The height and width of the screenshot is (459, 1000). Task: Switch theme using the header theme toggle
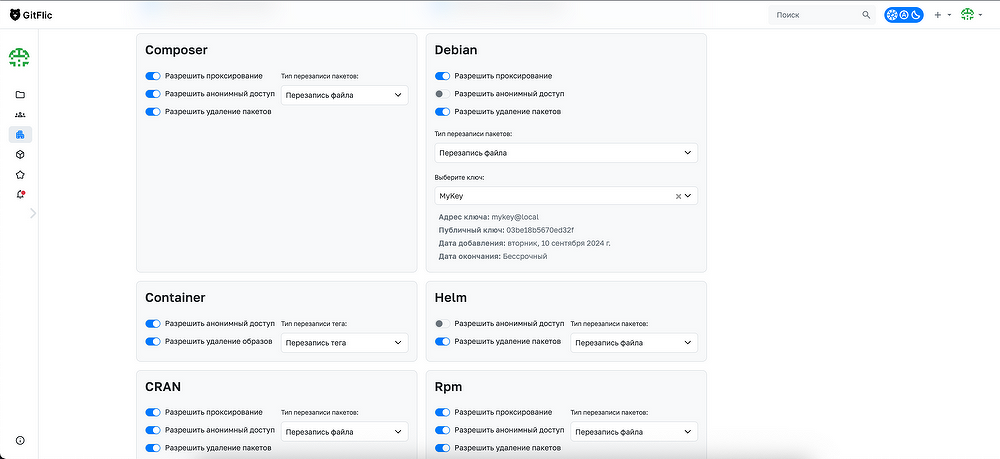coord(904,15)
